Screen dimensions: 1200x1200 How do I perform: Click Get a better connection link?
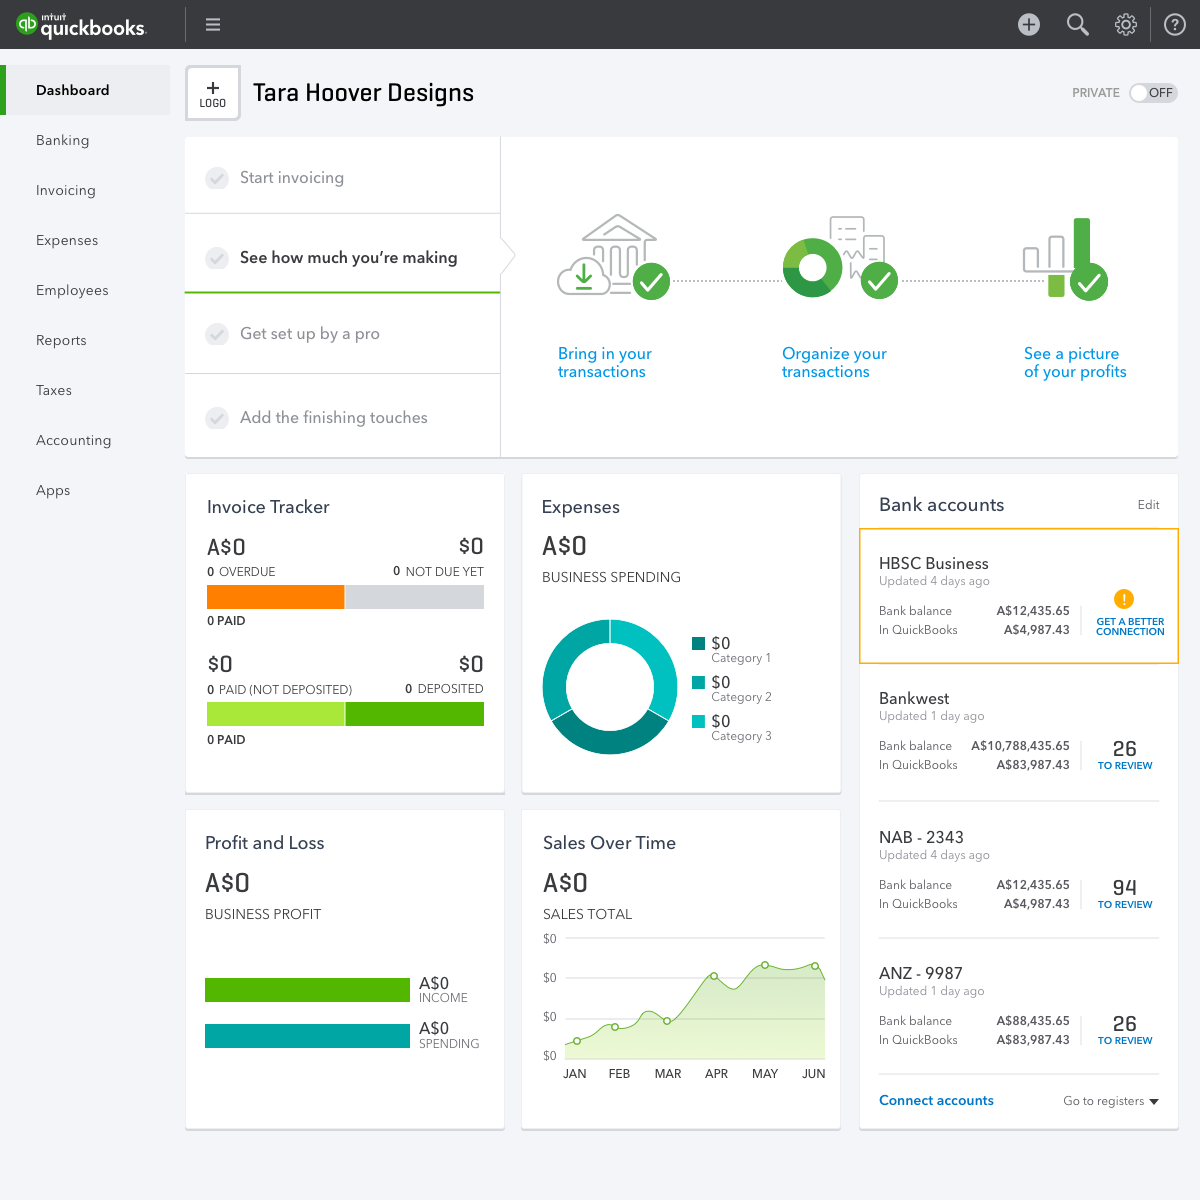[x=1130, y=626]
